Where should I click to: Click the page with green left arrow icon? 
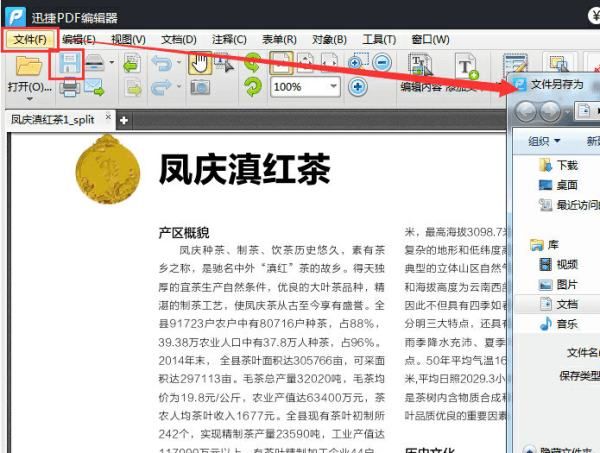click(x=132, y=63)
